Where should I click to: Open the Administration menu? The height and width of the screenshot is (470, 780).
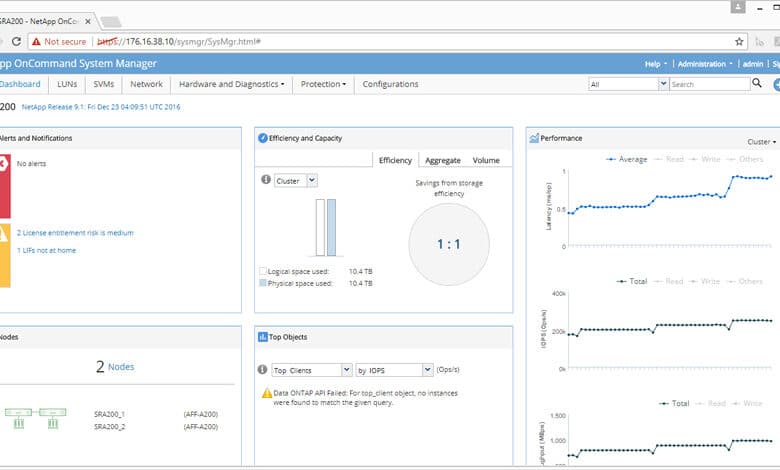click(705, 64)
